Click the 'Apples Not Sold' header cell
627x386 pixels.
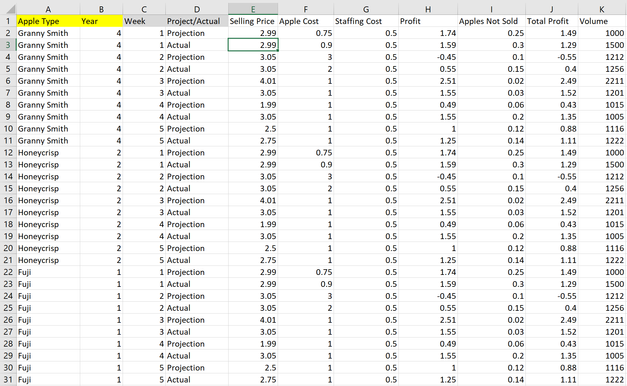coord(491,21)
